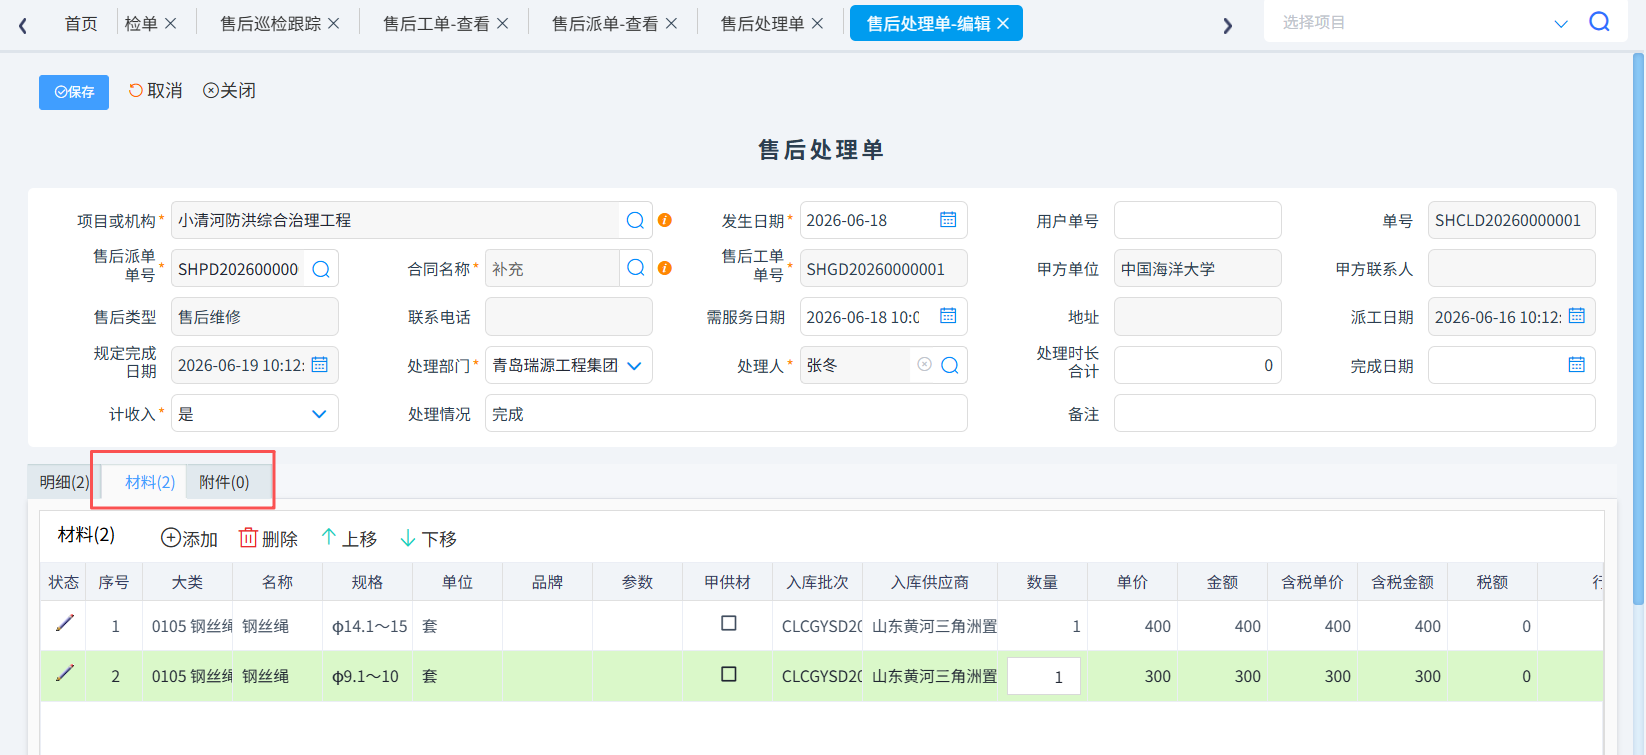
Task: Close the 售后处理单-编辑 tab
Action: click(1003, 23)
